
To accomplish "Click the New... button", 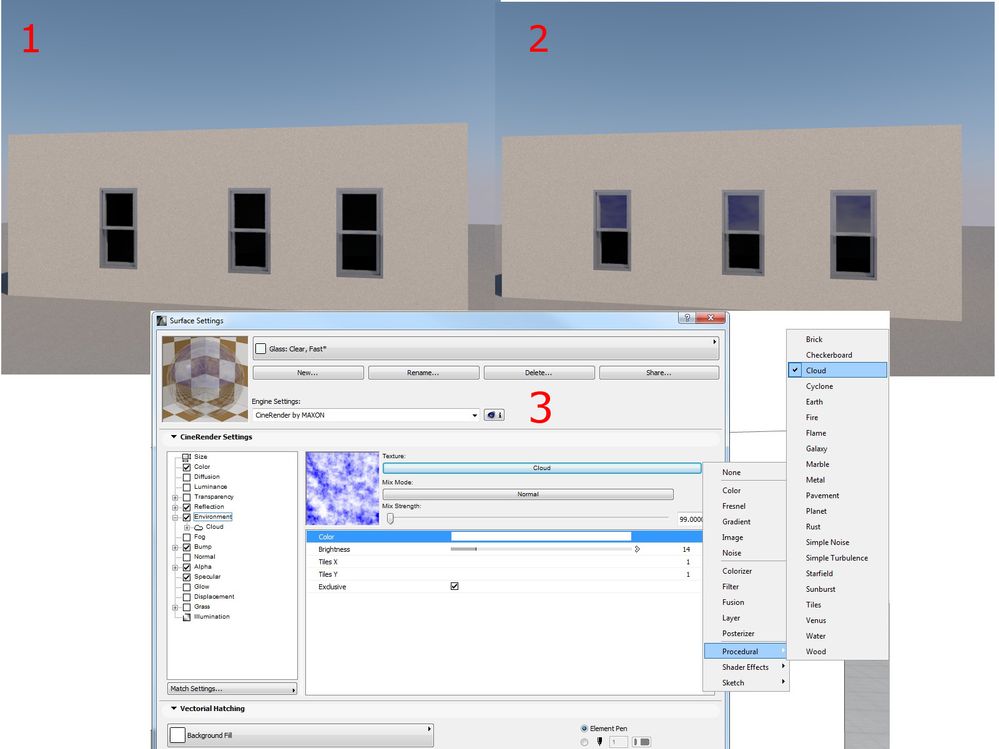I will click(308, 373).
